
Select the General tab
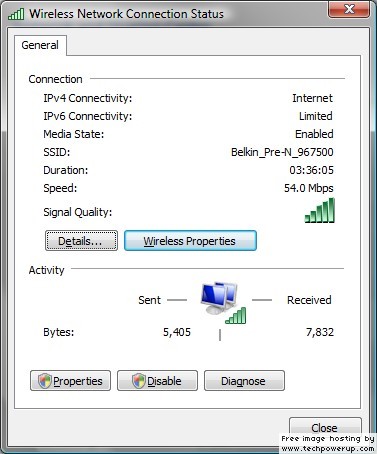click(x=40, y=45)
